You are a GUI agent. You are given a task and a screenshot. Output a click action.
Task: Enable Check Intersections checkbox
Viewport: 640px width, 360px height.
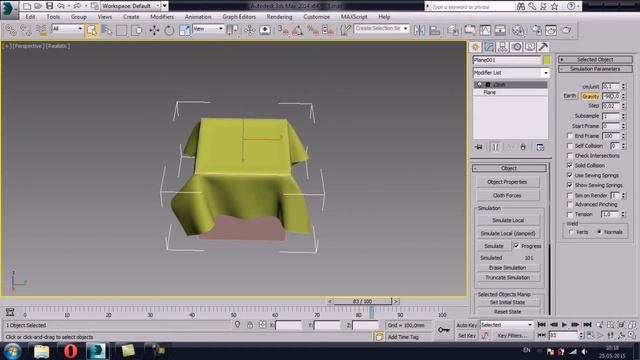click(570, 156)
